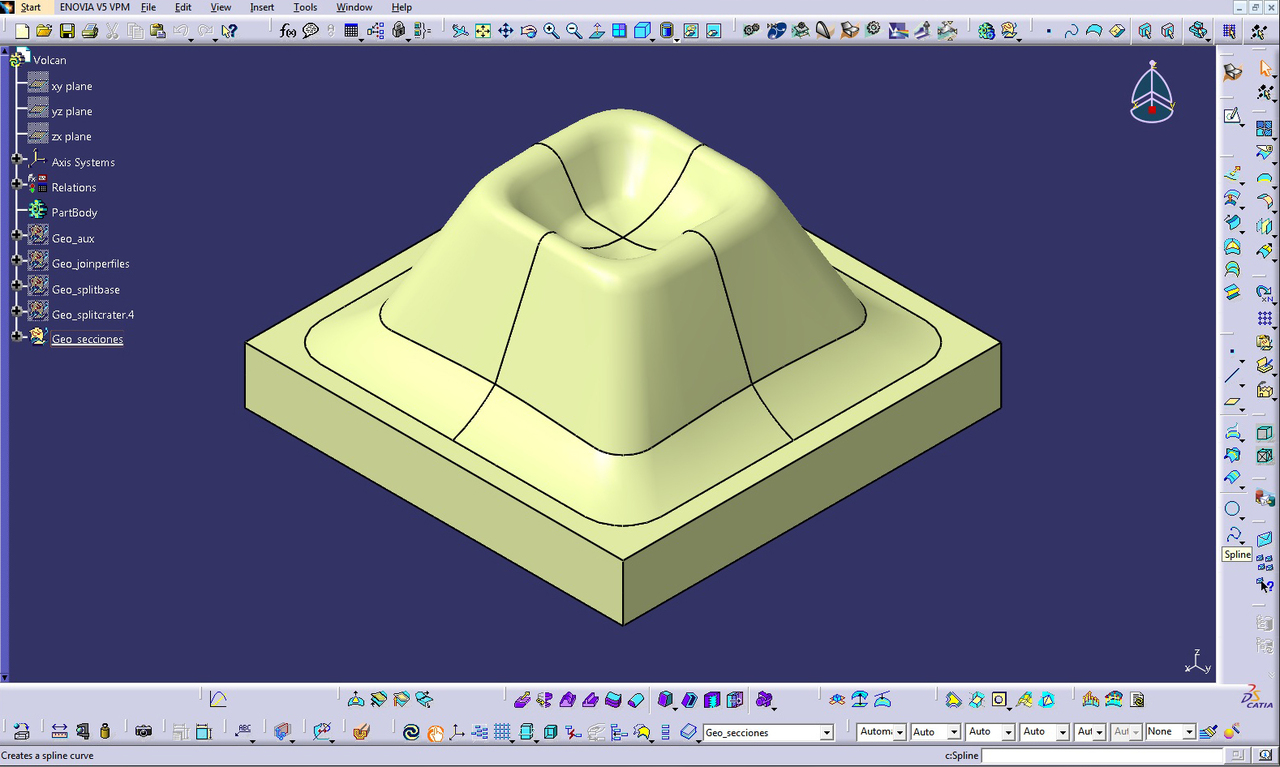Click the Zoom Out magnifier icon
This screenshot has height=767, width=1280.
[574, 31]
